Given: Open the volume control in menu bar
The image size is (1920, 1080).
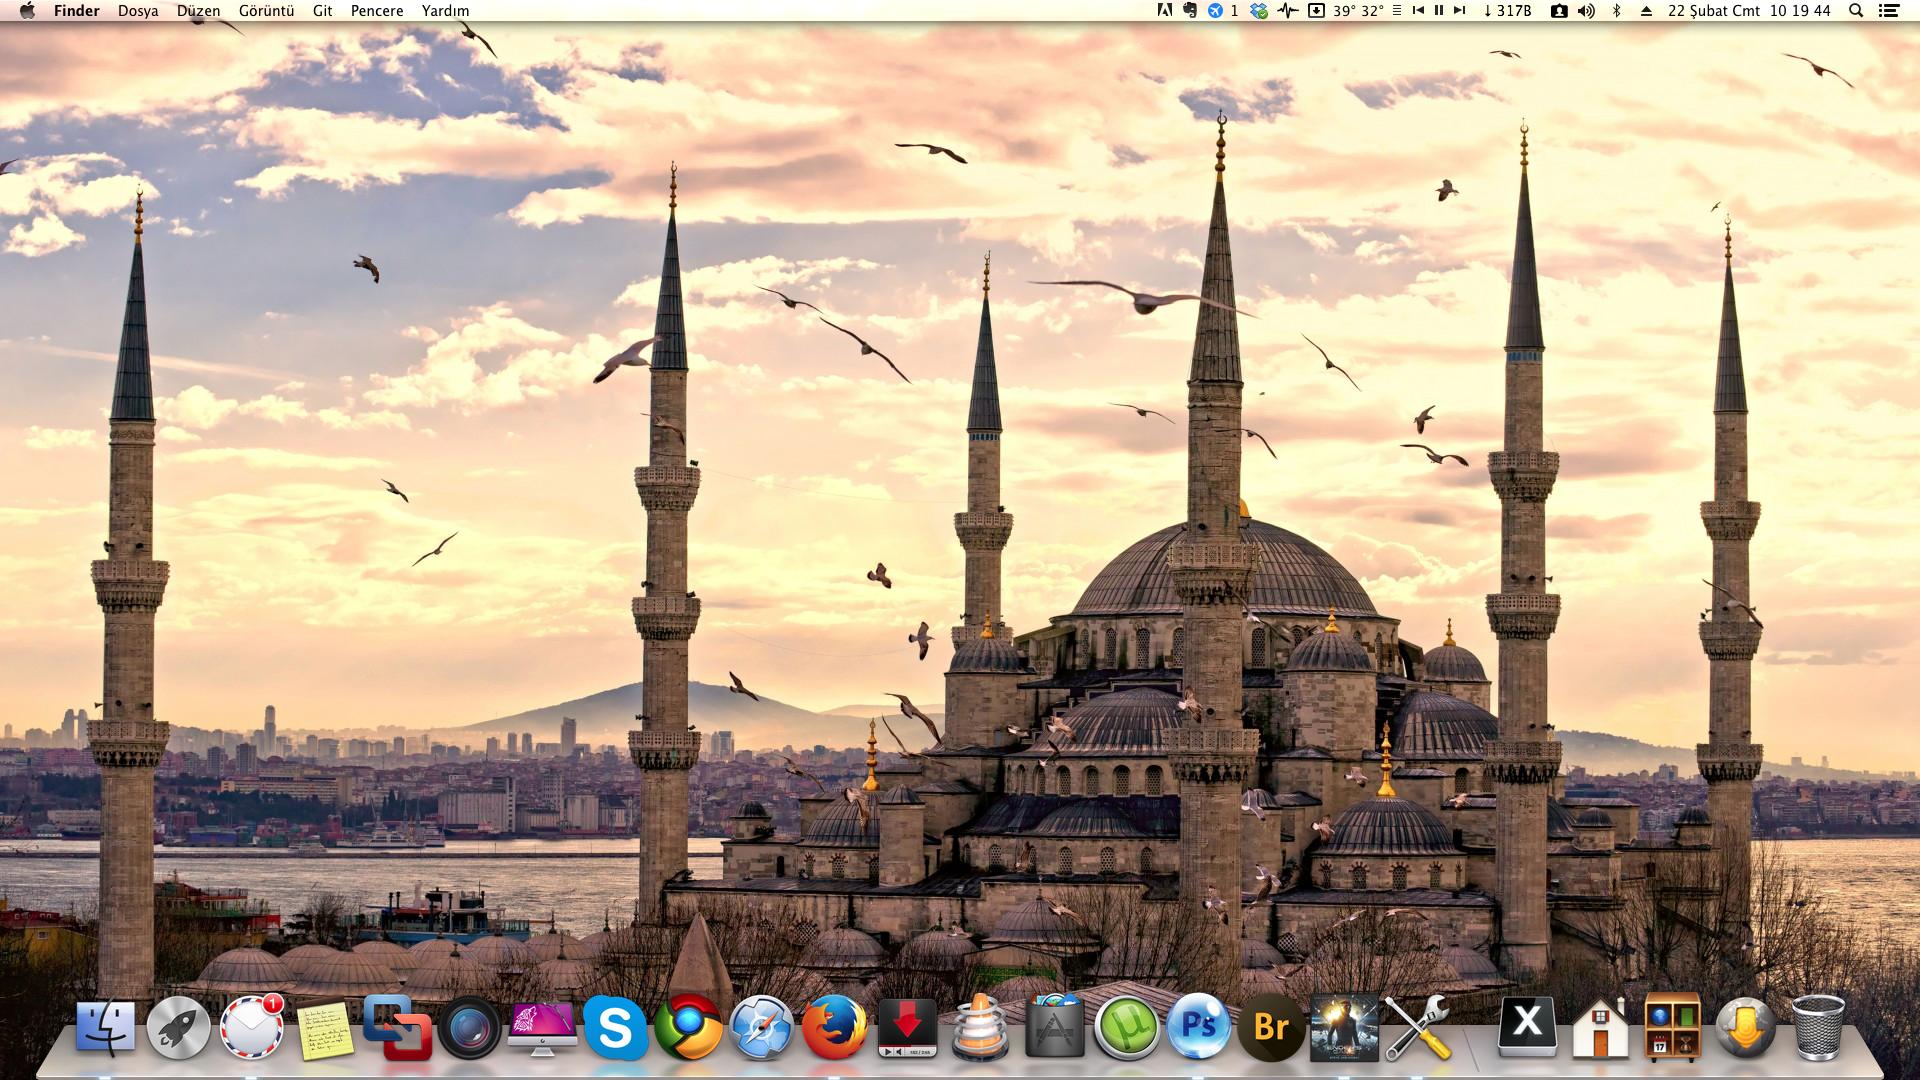Looking at the screenshot, I should point(1586,11).
